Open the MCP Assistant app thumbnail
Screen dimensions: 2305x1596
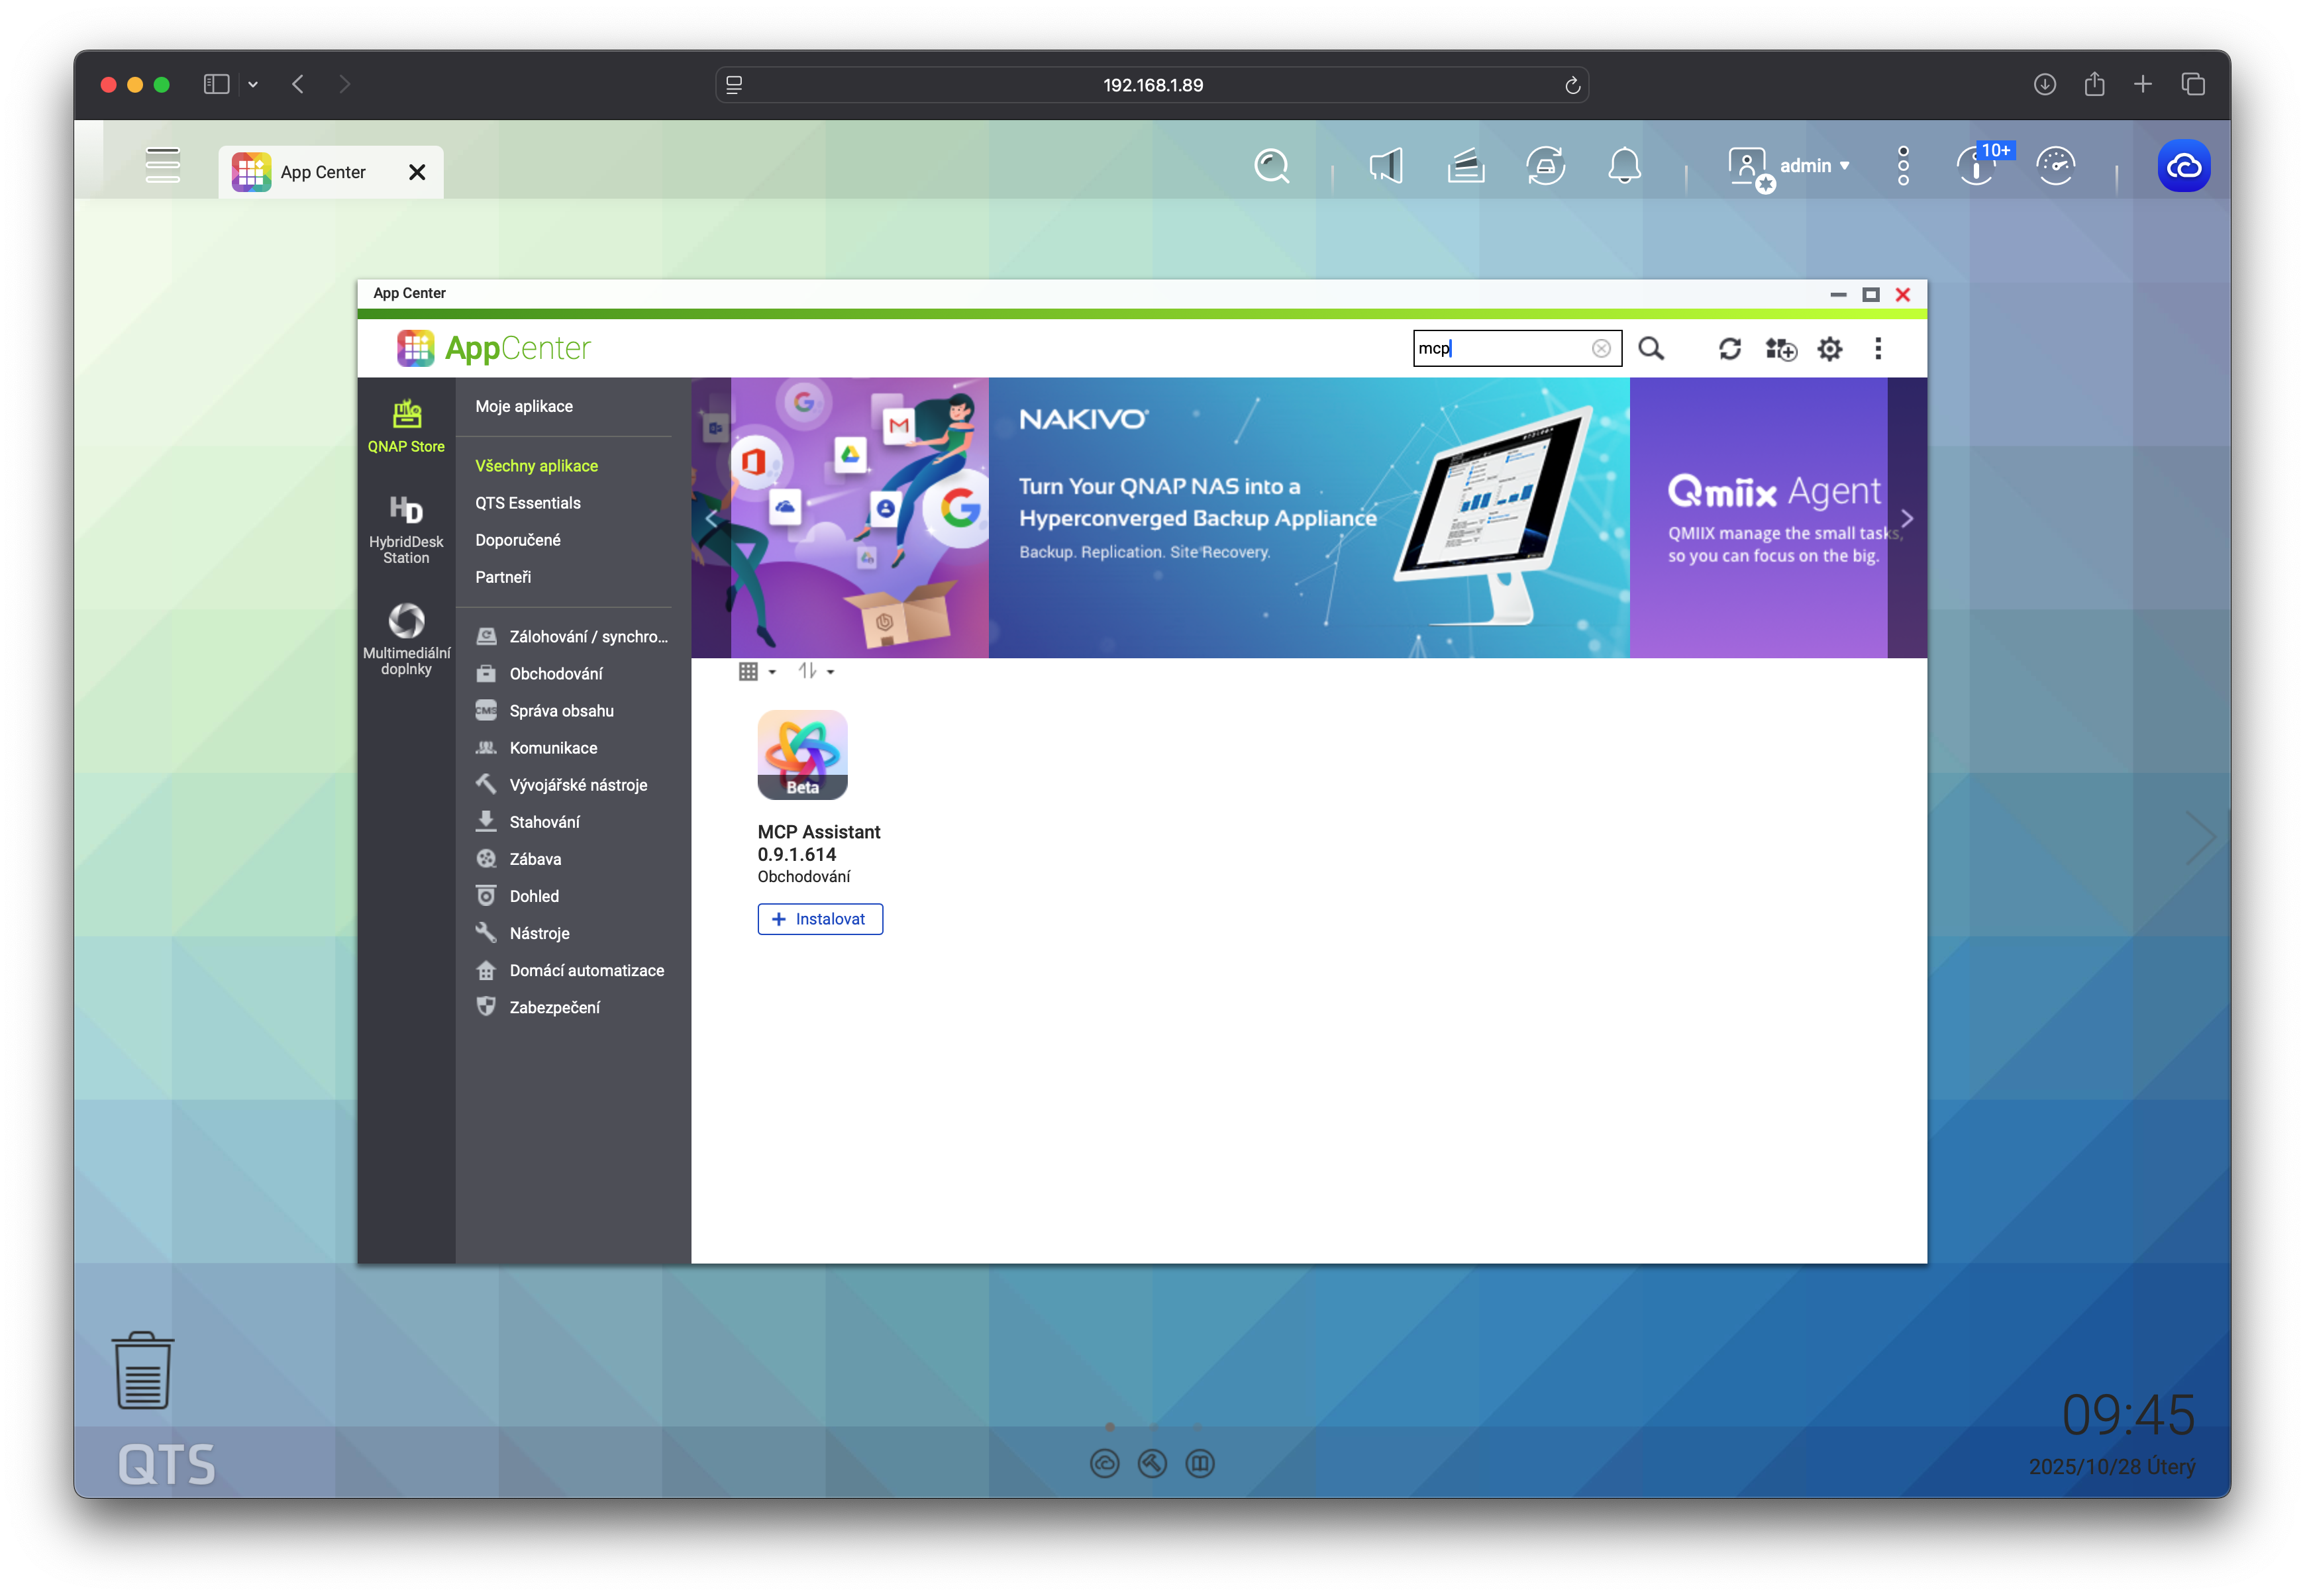coord(802,755)
